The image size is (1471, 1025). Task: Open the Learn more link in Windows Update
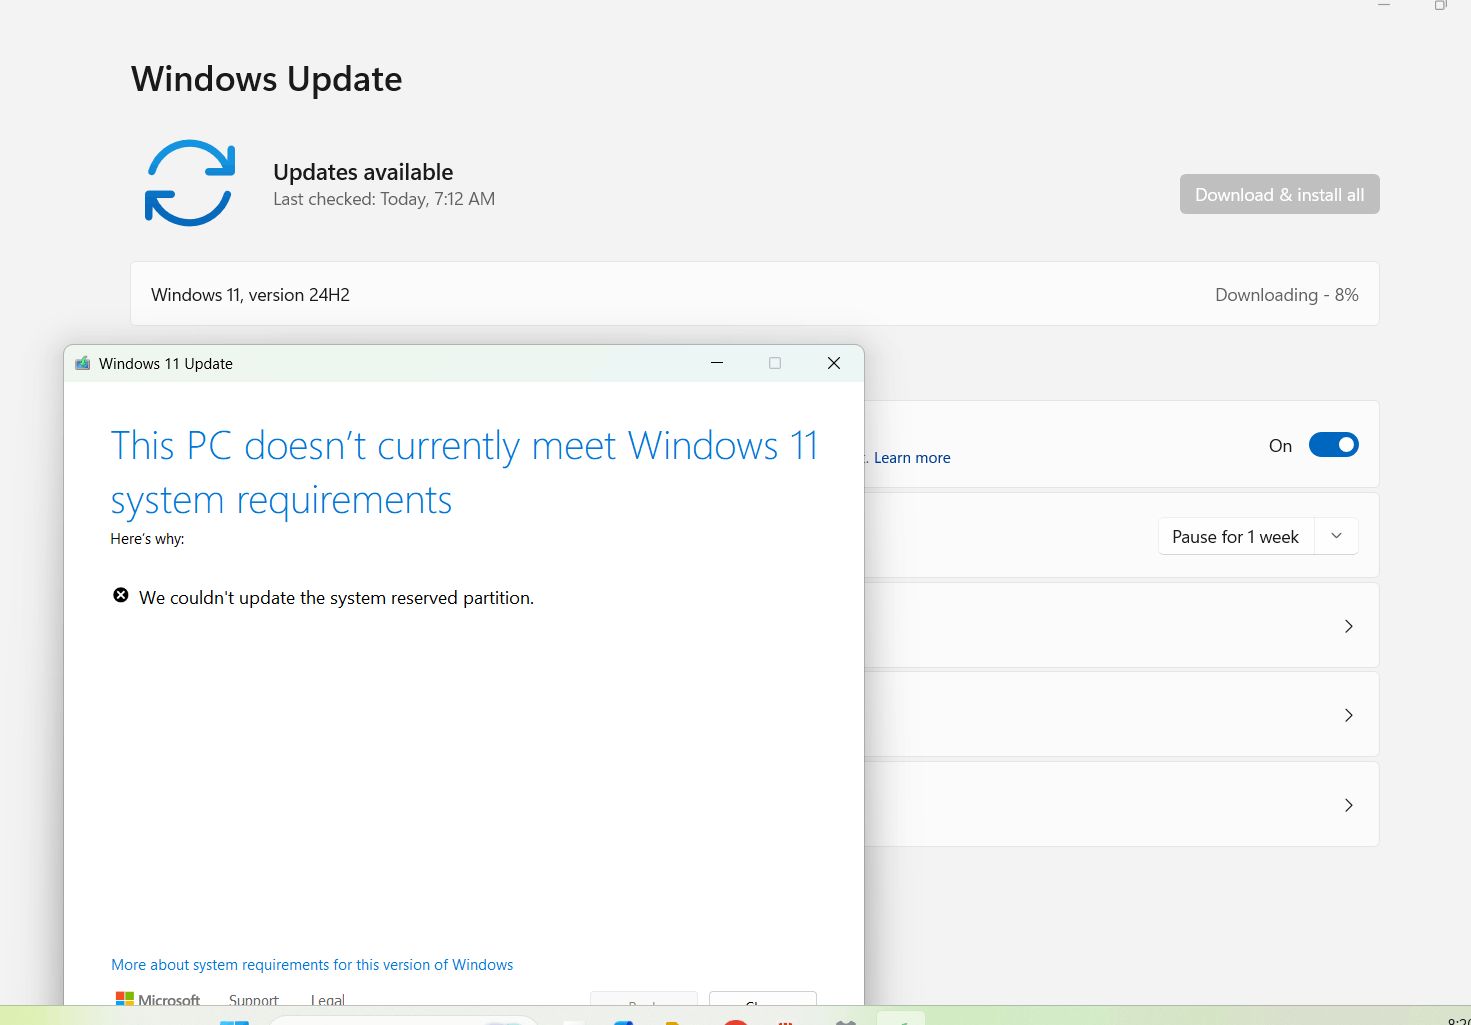[912, 458]
